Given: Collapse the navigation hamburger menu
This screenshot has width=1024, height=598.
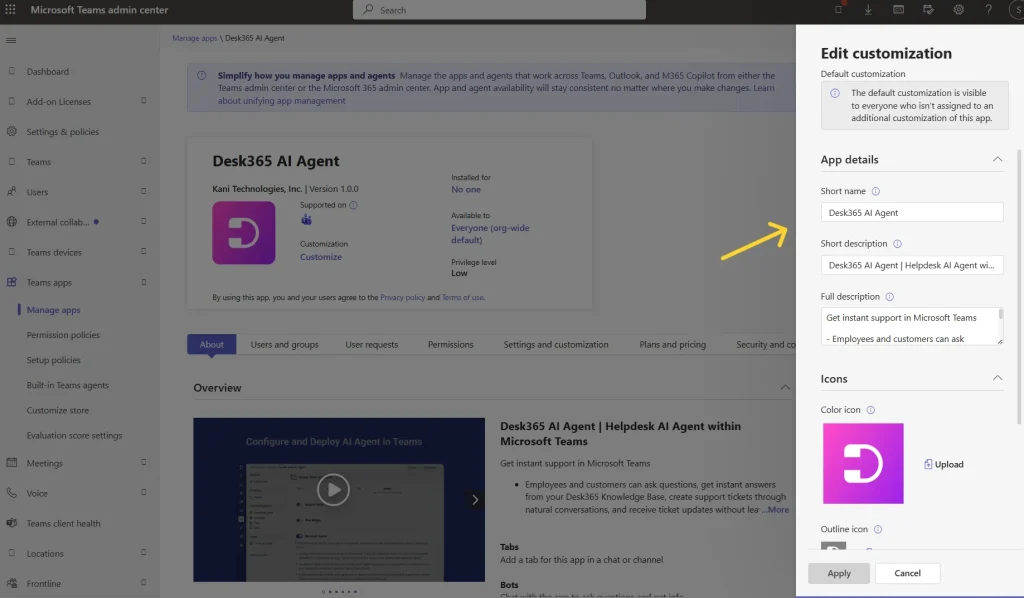Looking at the screenshot, I should click(x=11, y=40).
